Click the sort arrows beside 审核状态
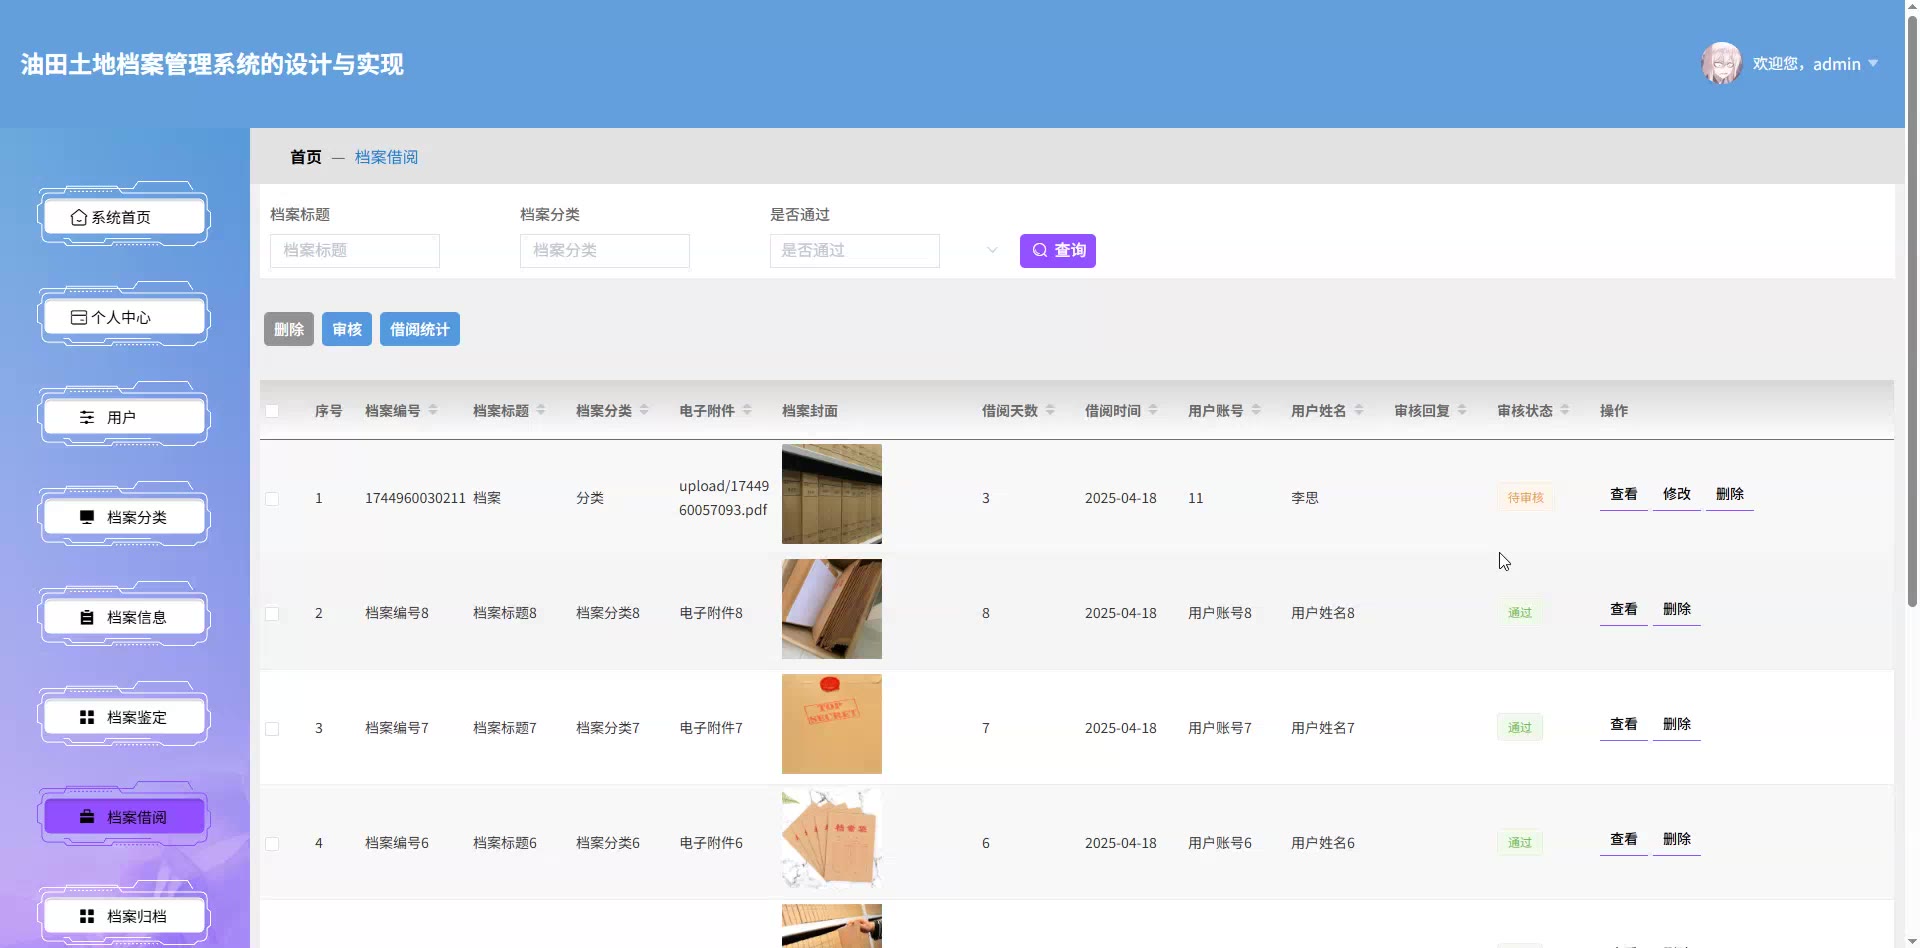Viewport: 1920px width, 948px height. (1565, 410)
